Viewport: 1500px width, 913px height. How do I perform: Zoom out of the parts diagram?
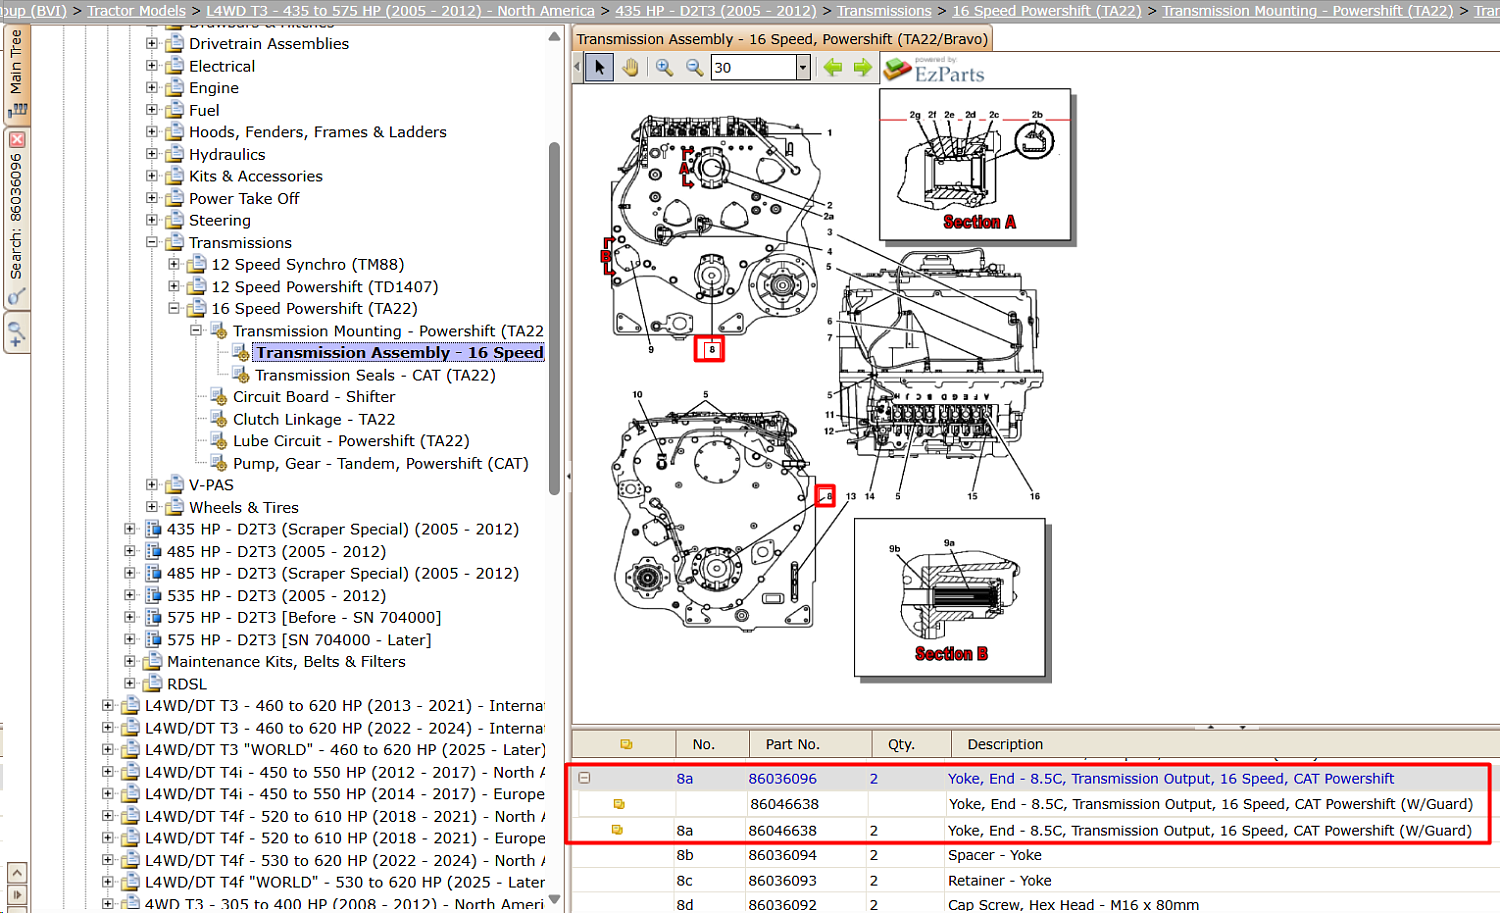[694, 68]
